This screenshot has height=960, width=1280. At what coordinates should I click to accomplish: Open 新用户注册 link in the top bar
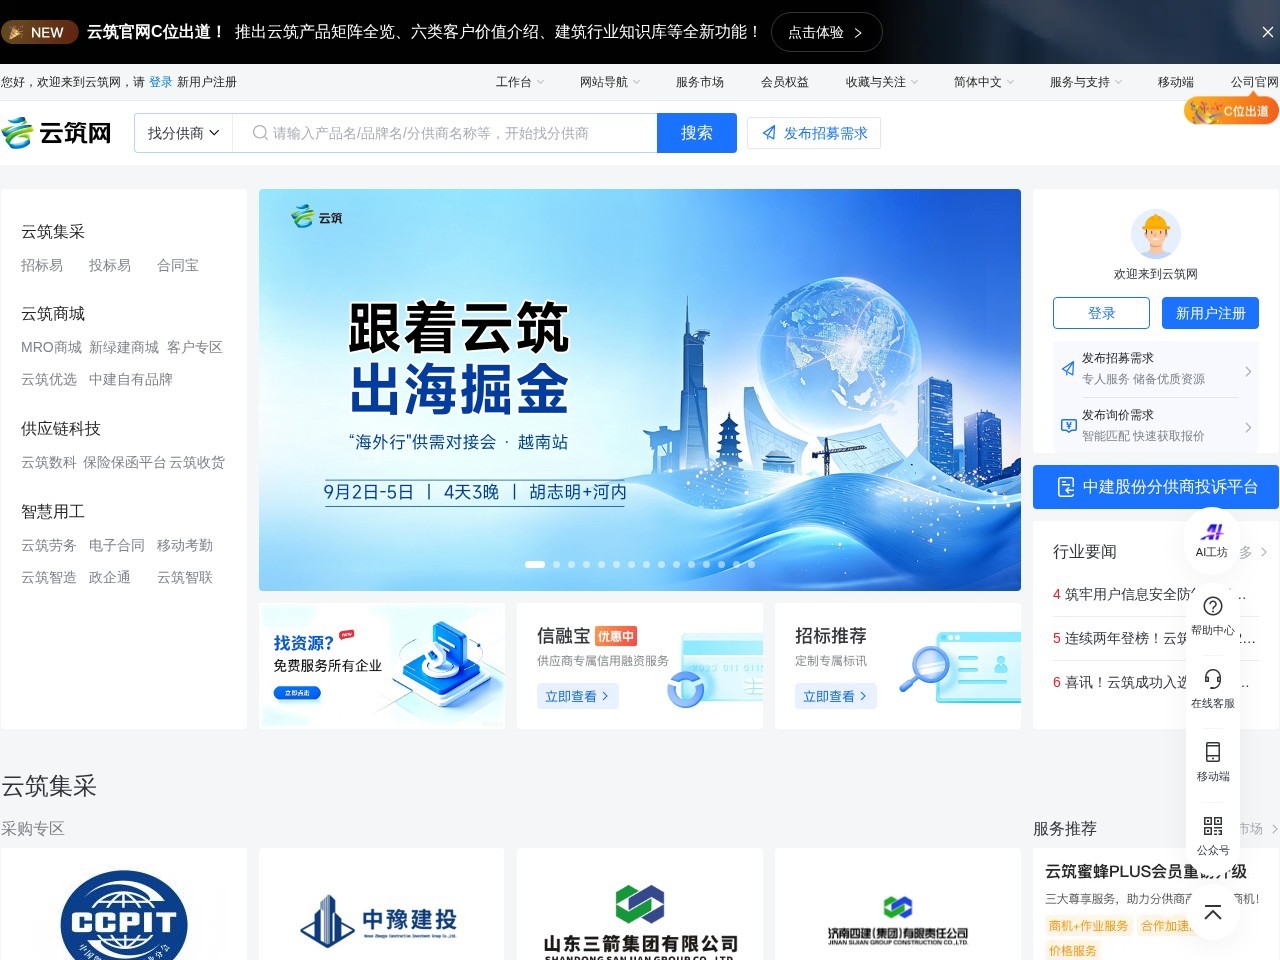pos(207,82)
